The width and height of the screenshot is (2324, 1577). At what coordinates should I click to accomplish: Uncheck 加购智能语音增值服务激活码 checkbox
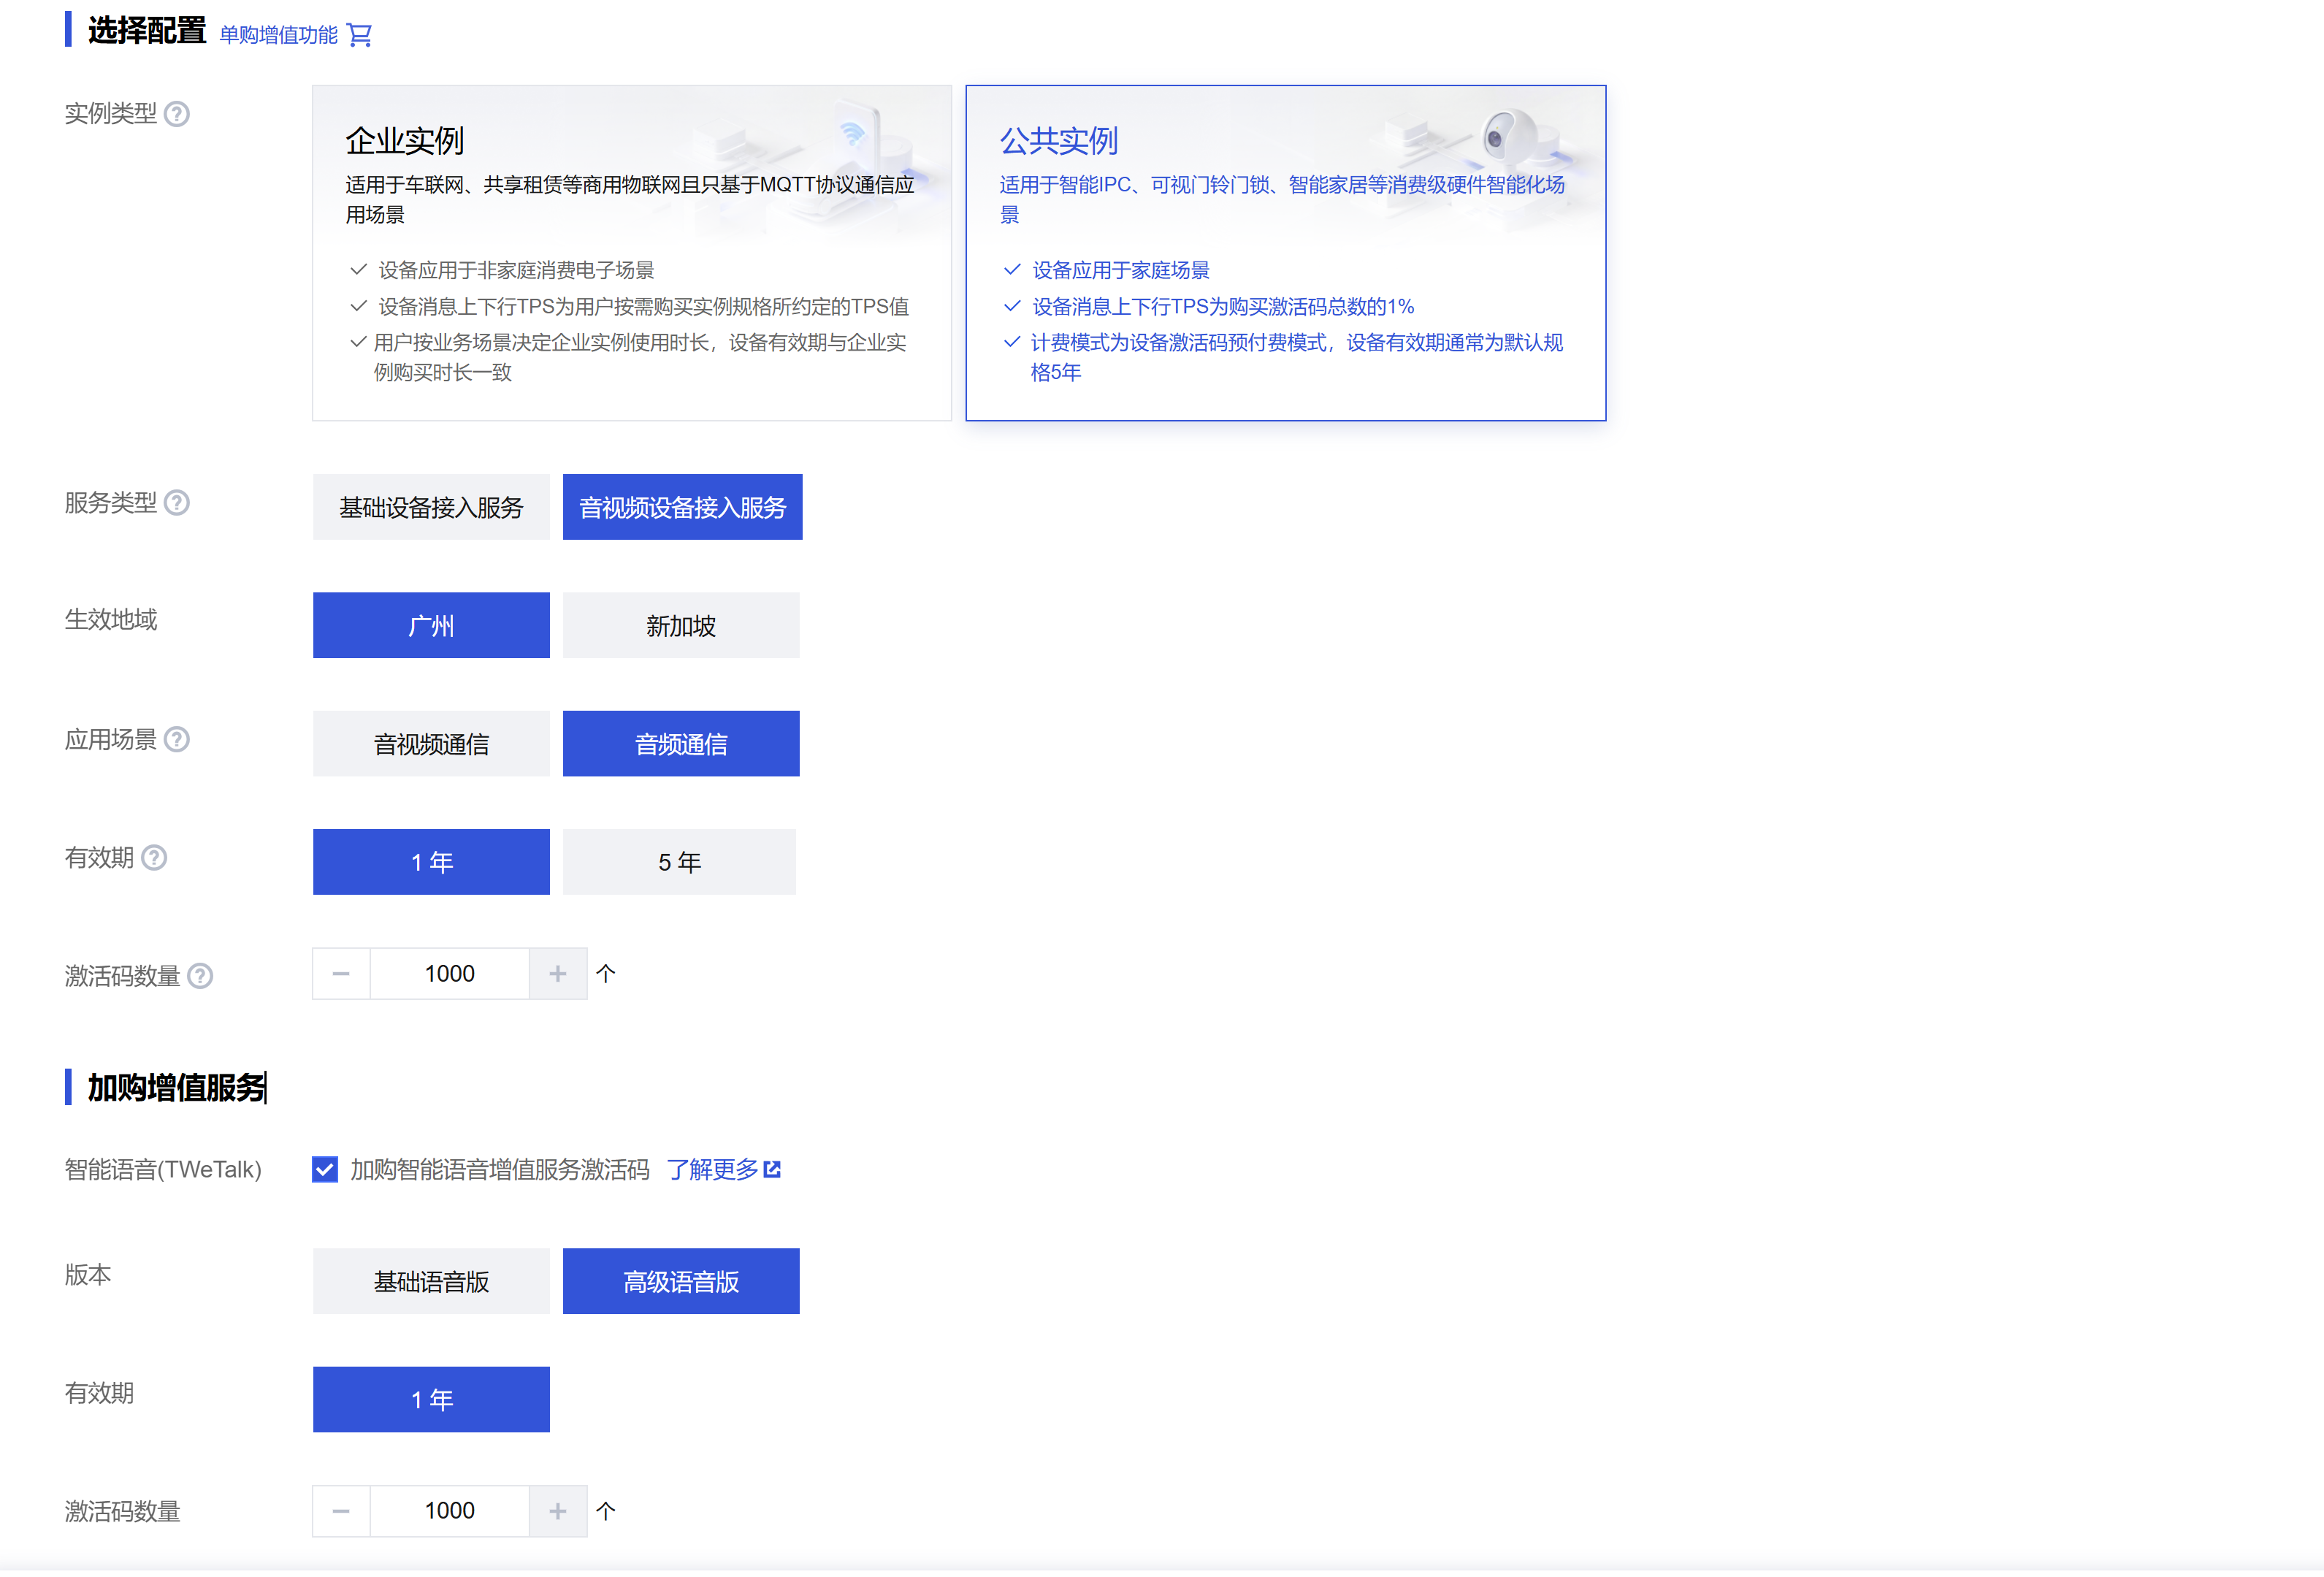coord(325,1170)
